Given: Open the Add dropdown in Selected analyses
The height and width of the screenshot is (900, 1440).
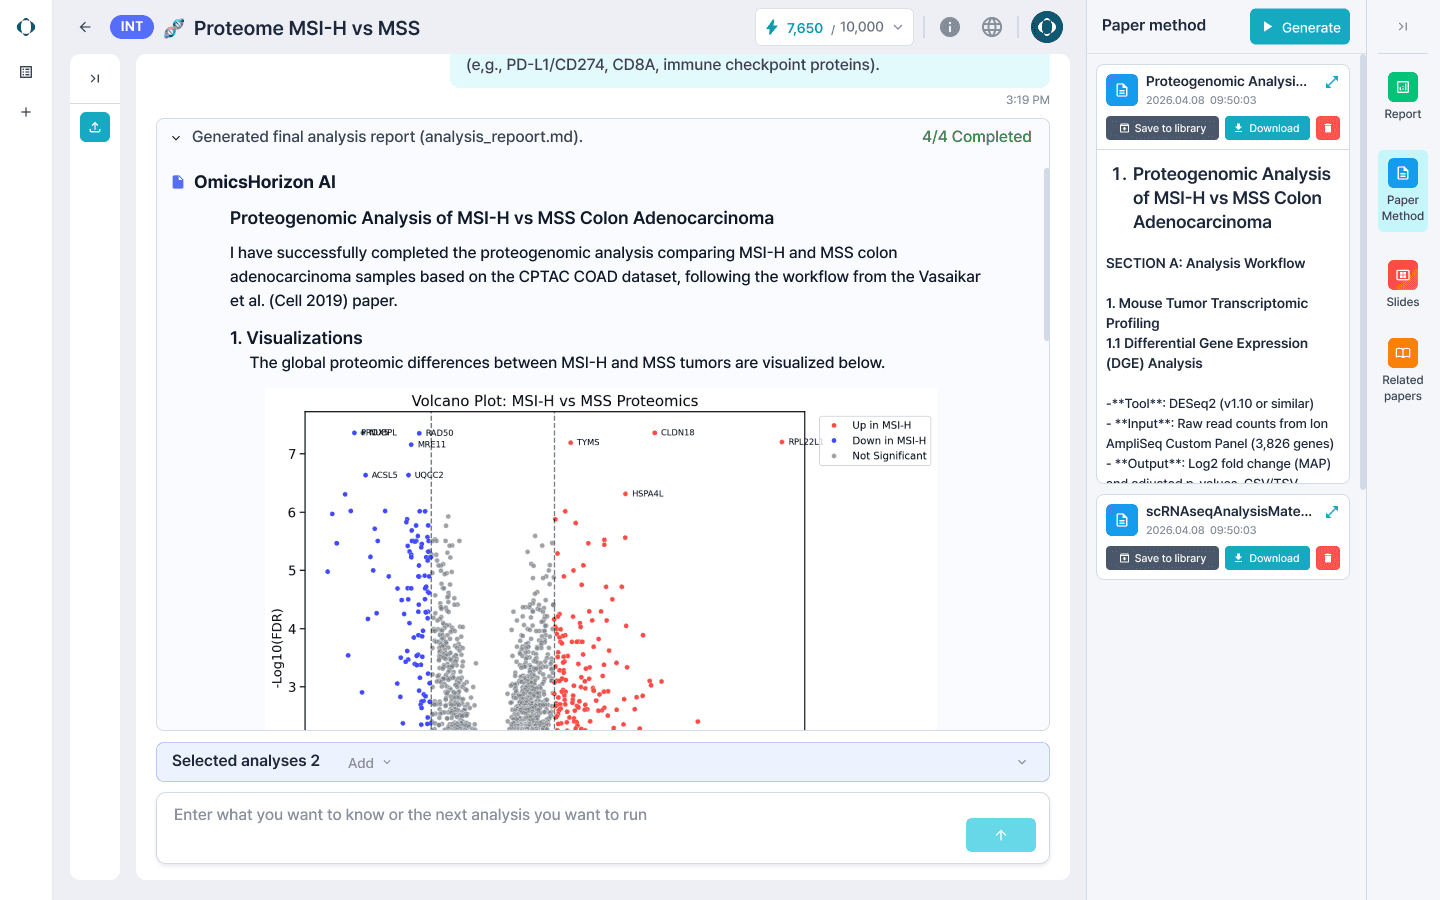Looking at the screenshot, I should tap(369, 763).
